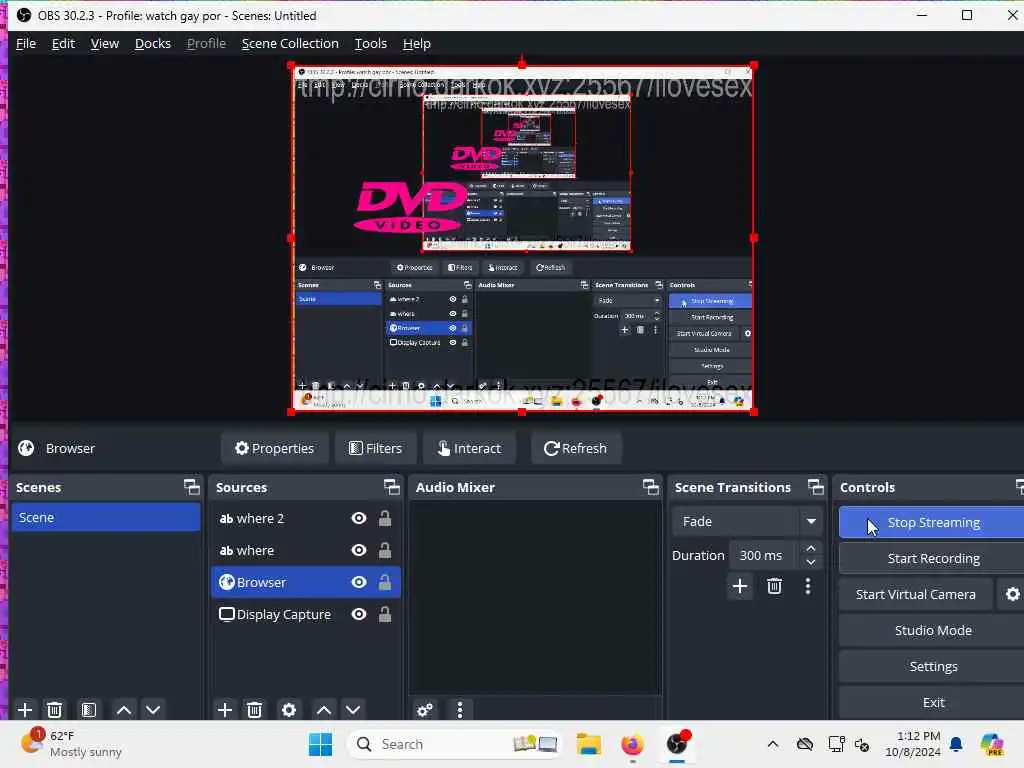The width and height of the screenshot is (1024, 768).
Task: Lock the 'where 2' source
Action: click(x=385, y=518)
